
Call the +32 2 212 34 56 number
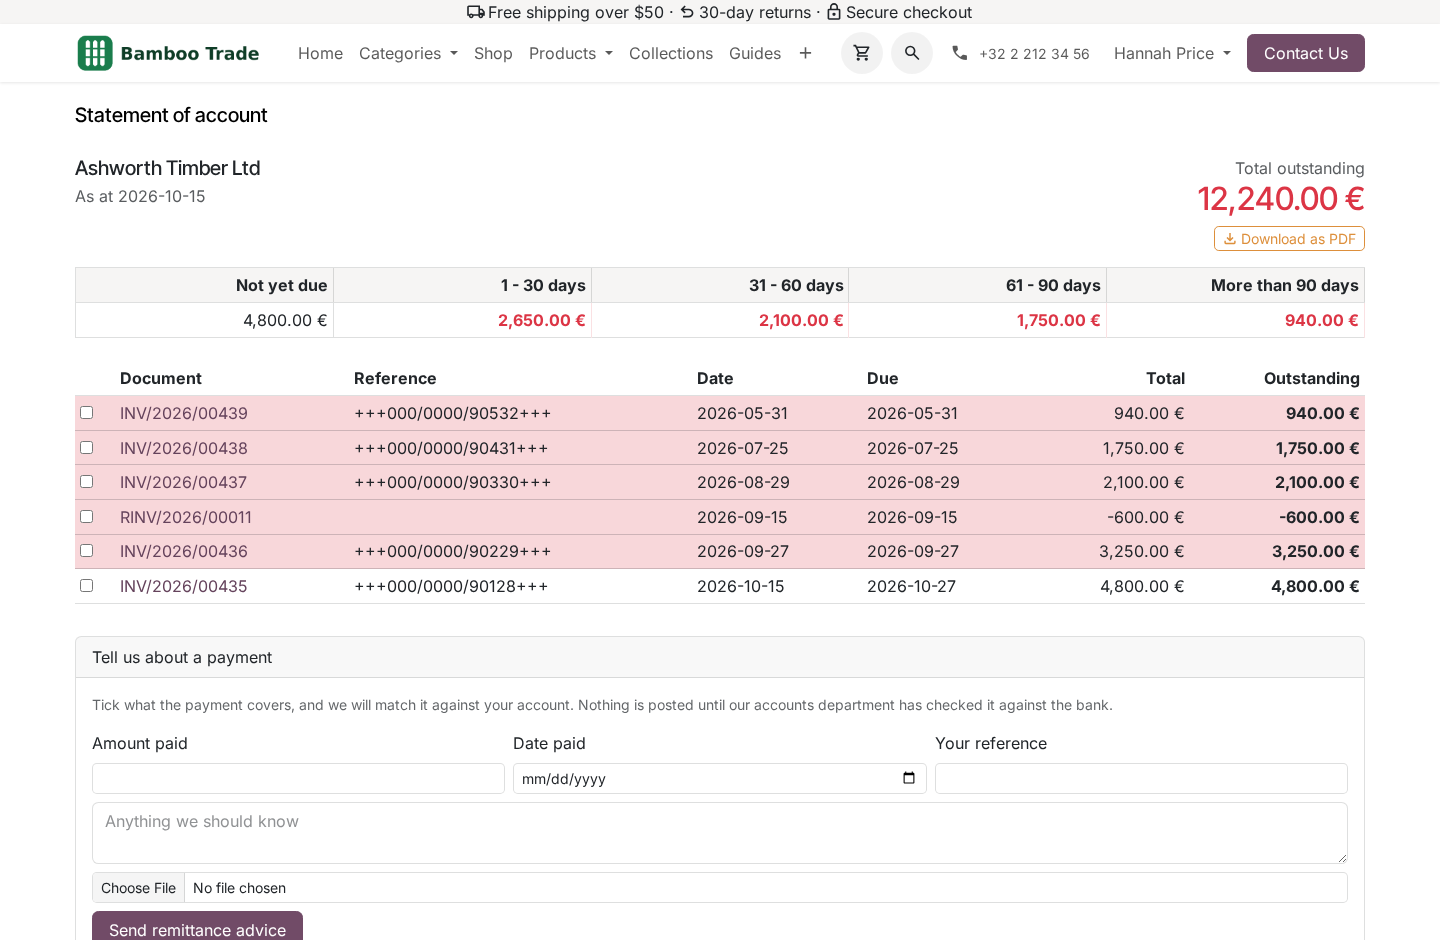coord(1034,54)
